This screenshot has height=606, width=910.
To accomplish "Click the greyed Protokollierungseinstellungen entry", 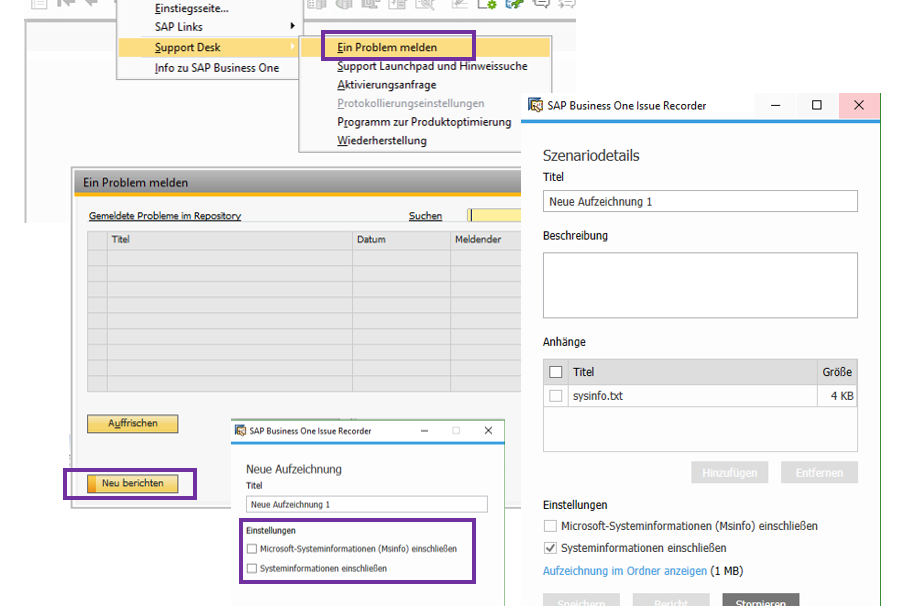I will click(410, 103).
